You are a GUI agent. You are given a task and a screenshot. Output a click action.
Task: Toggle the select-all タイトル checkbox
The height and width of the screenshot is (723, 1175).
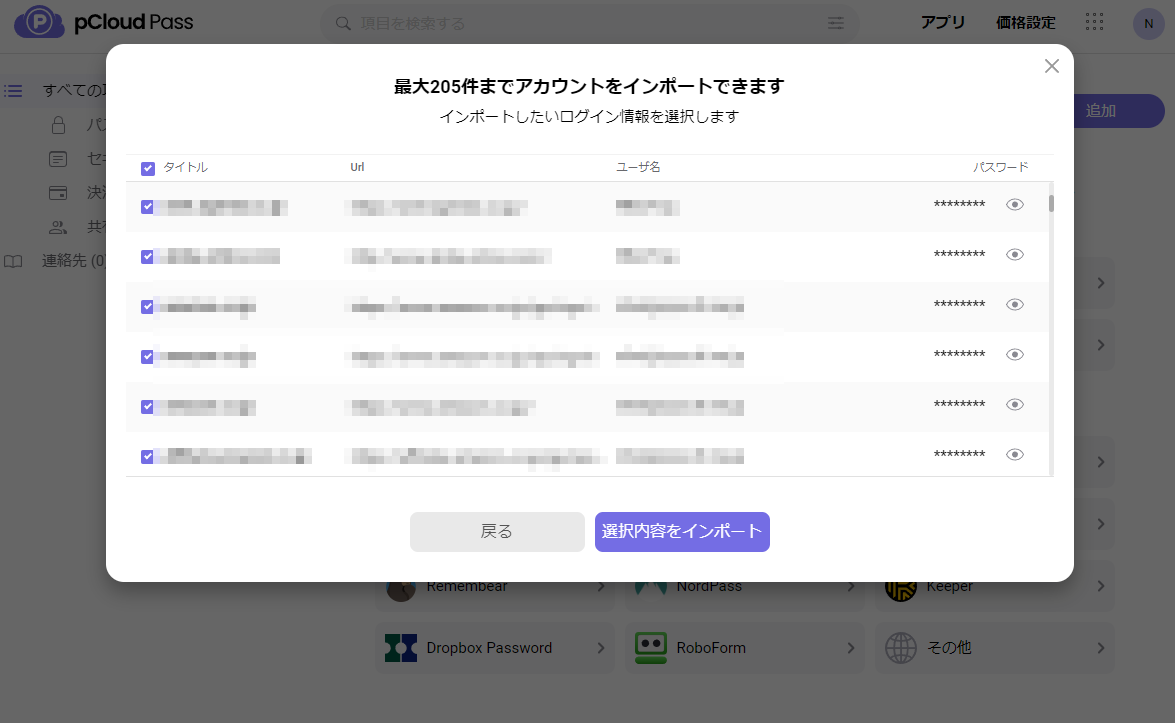click(148, 169)
